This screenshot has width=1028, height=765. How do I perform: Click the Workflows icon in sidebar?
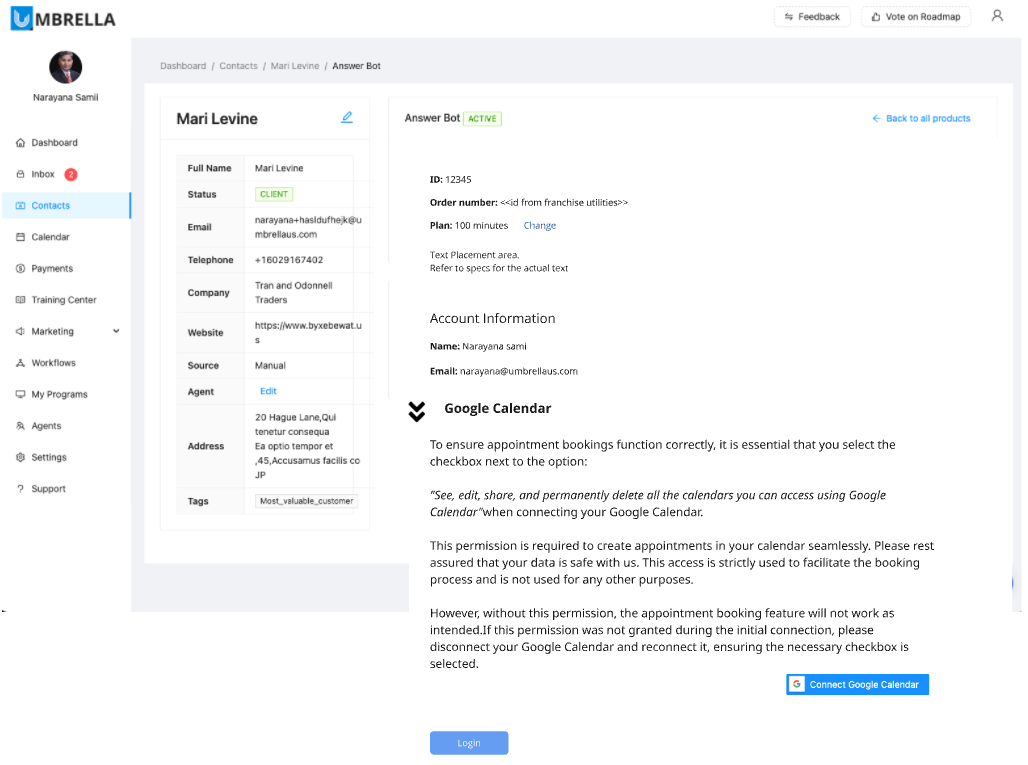21,363
